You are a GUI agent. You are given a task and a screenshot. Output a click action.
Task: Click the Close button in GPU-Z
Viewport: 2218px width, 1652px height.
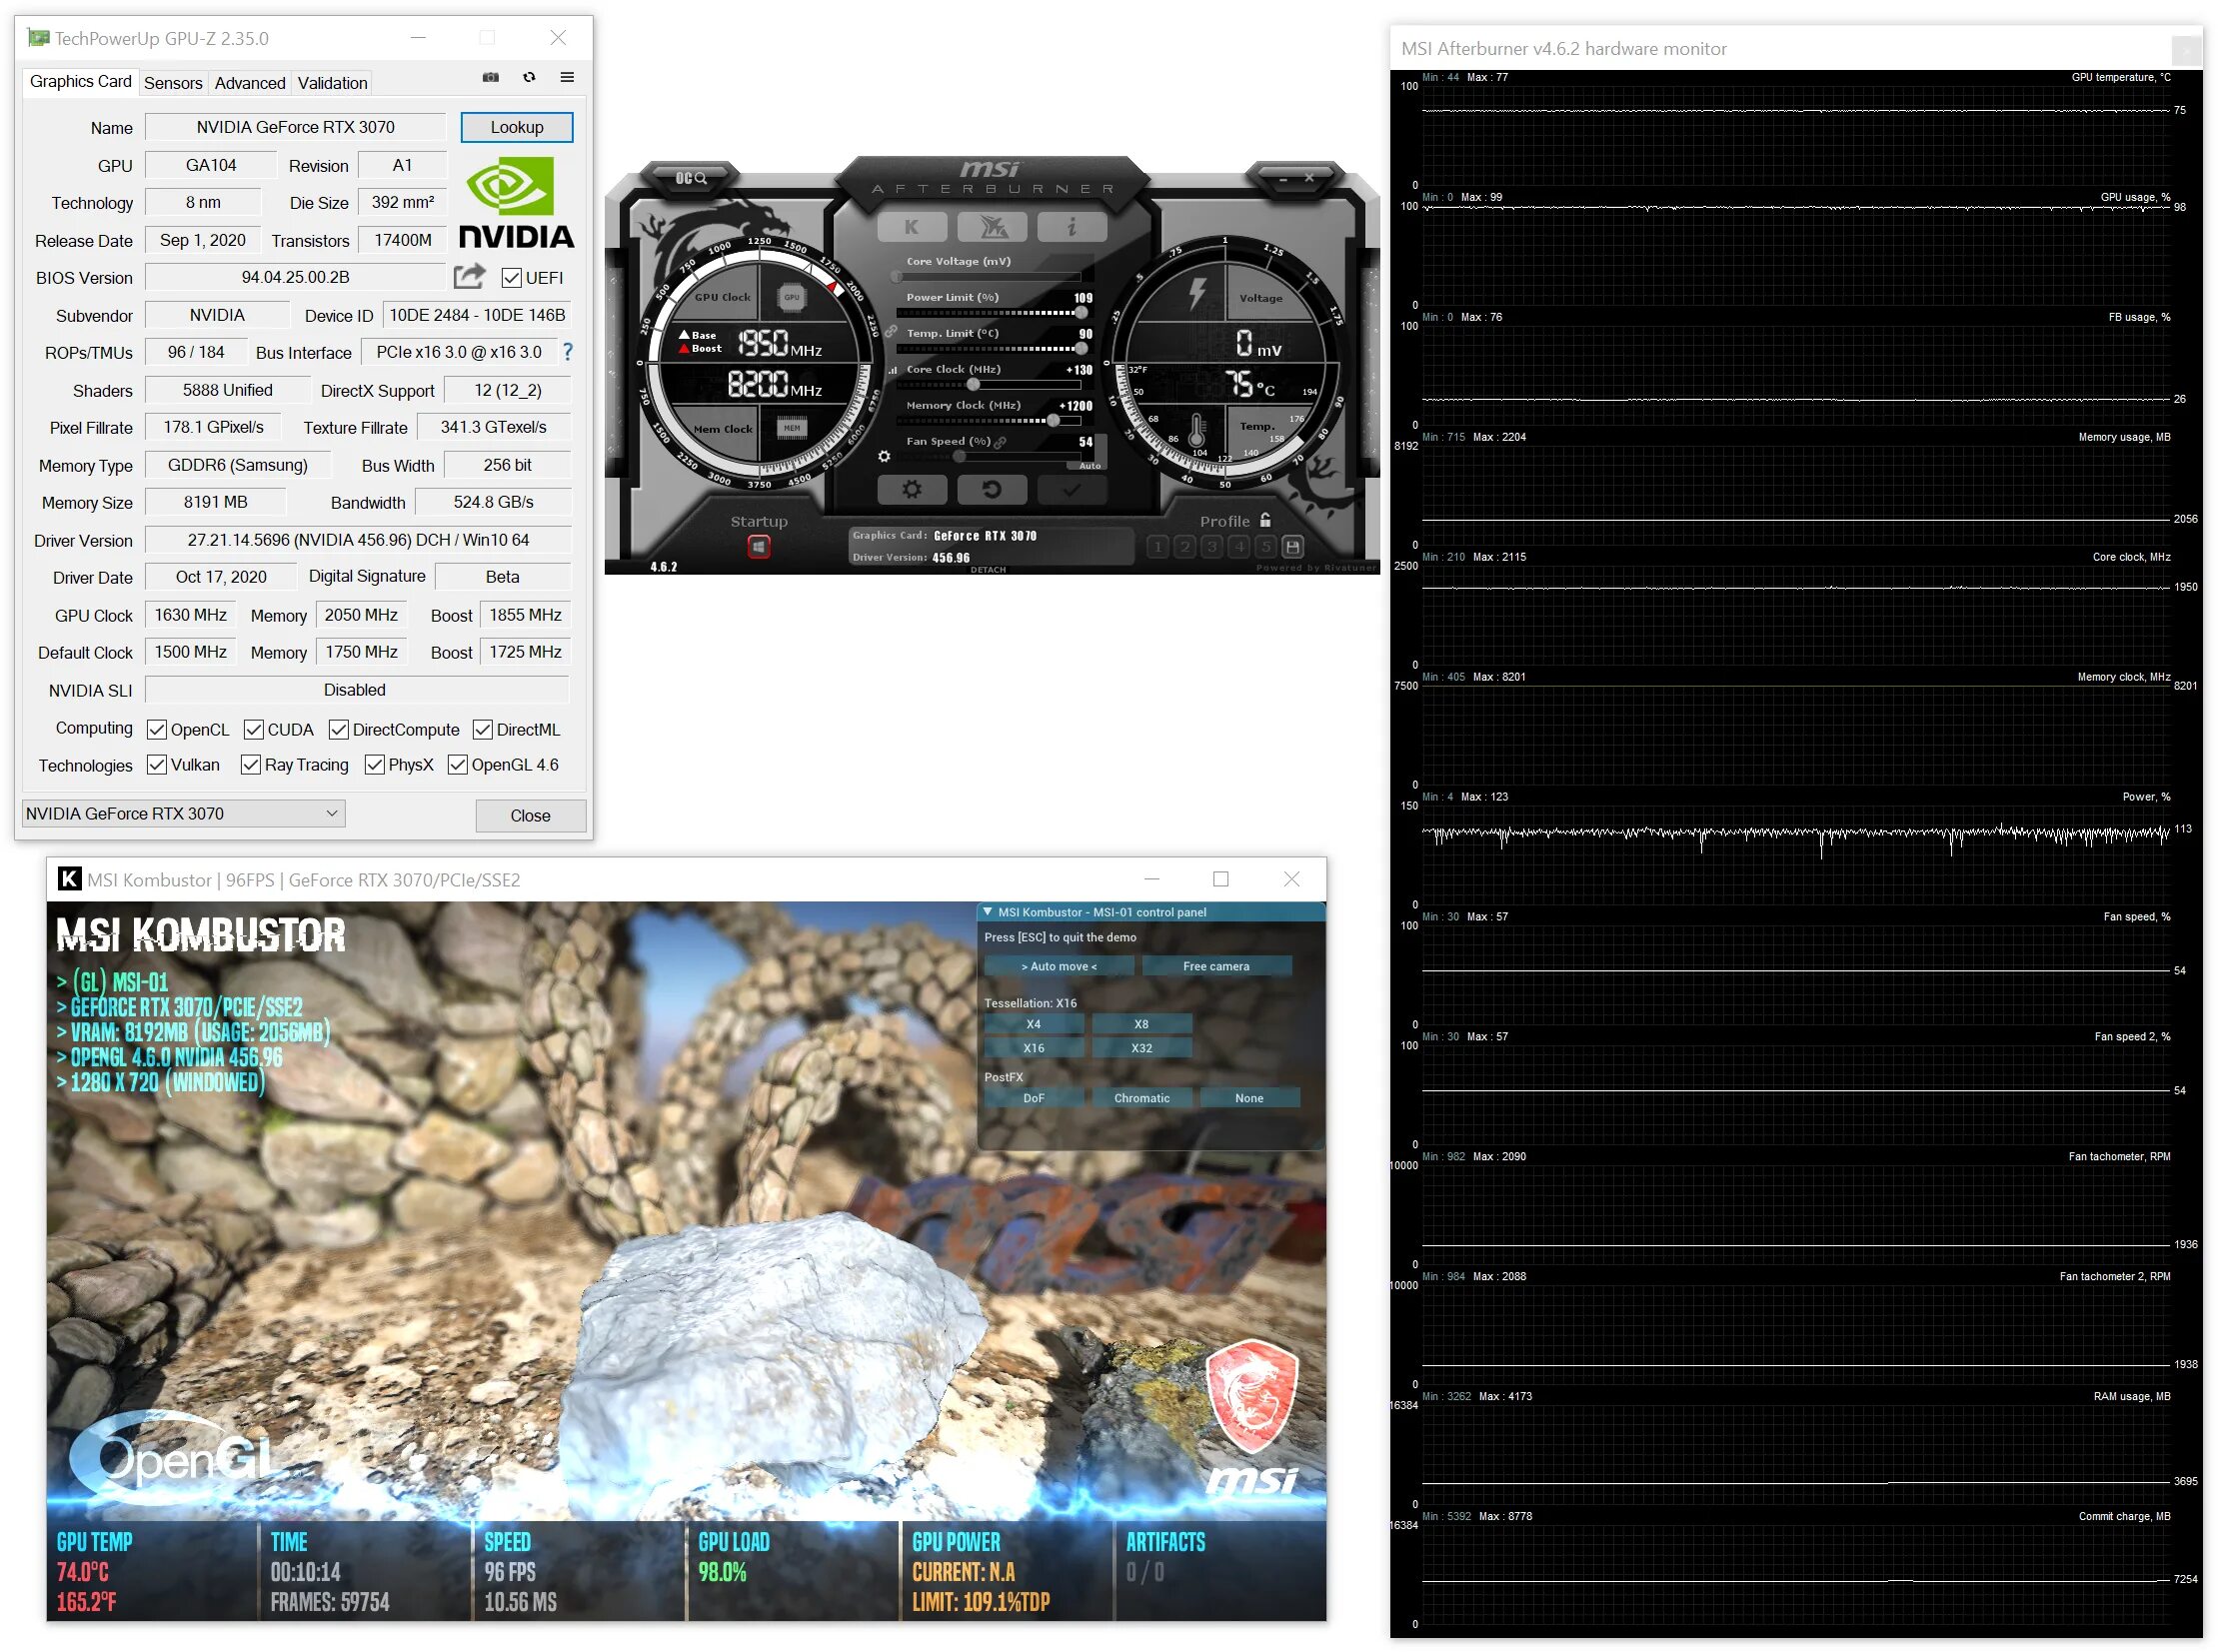tap(530, 816)
